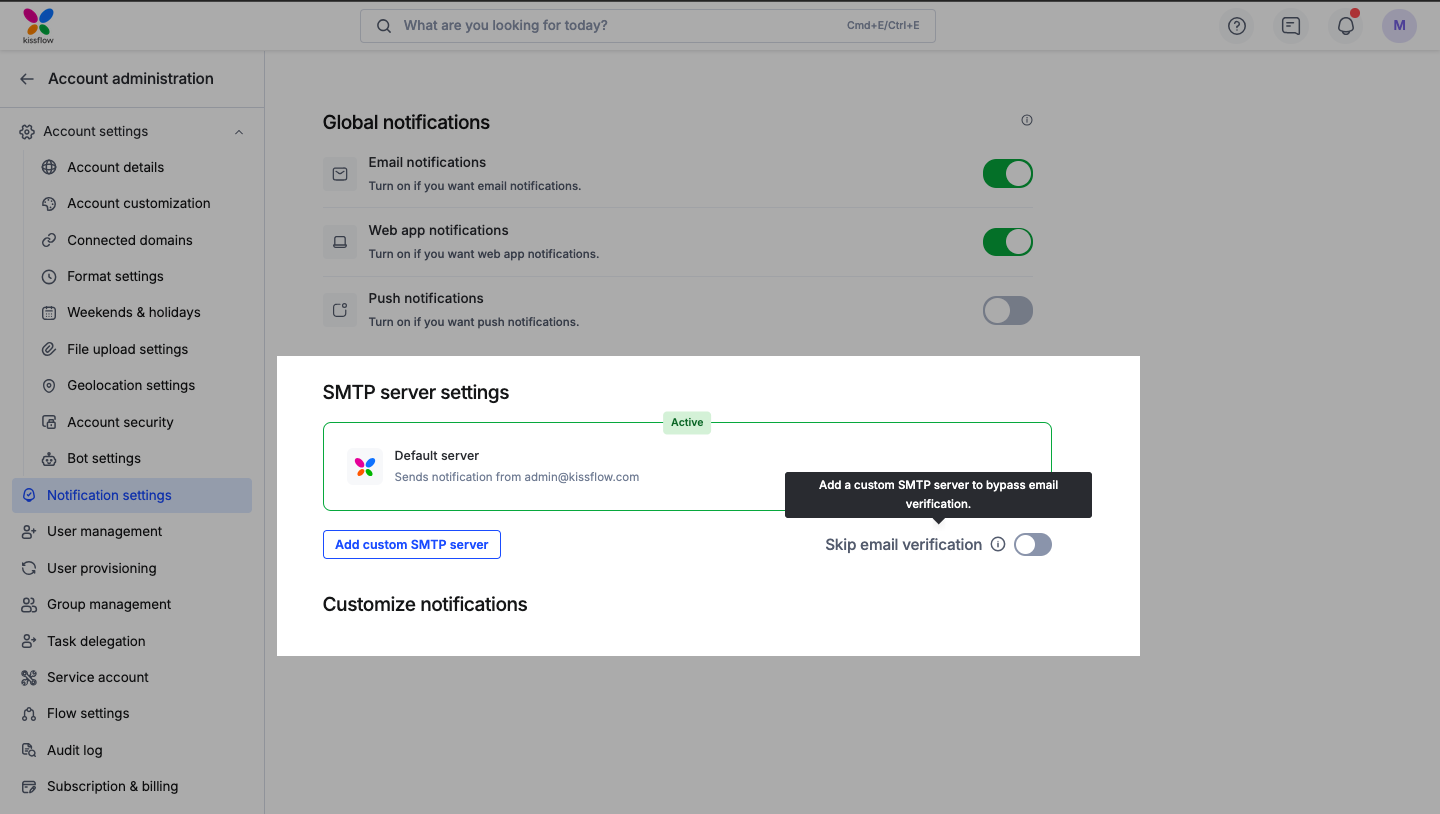Click the Push notifications icon
Viewport: 1440px width, 814px height.
pos(340,310)
